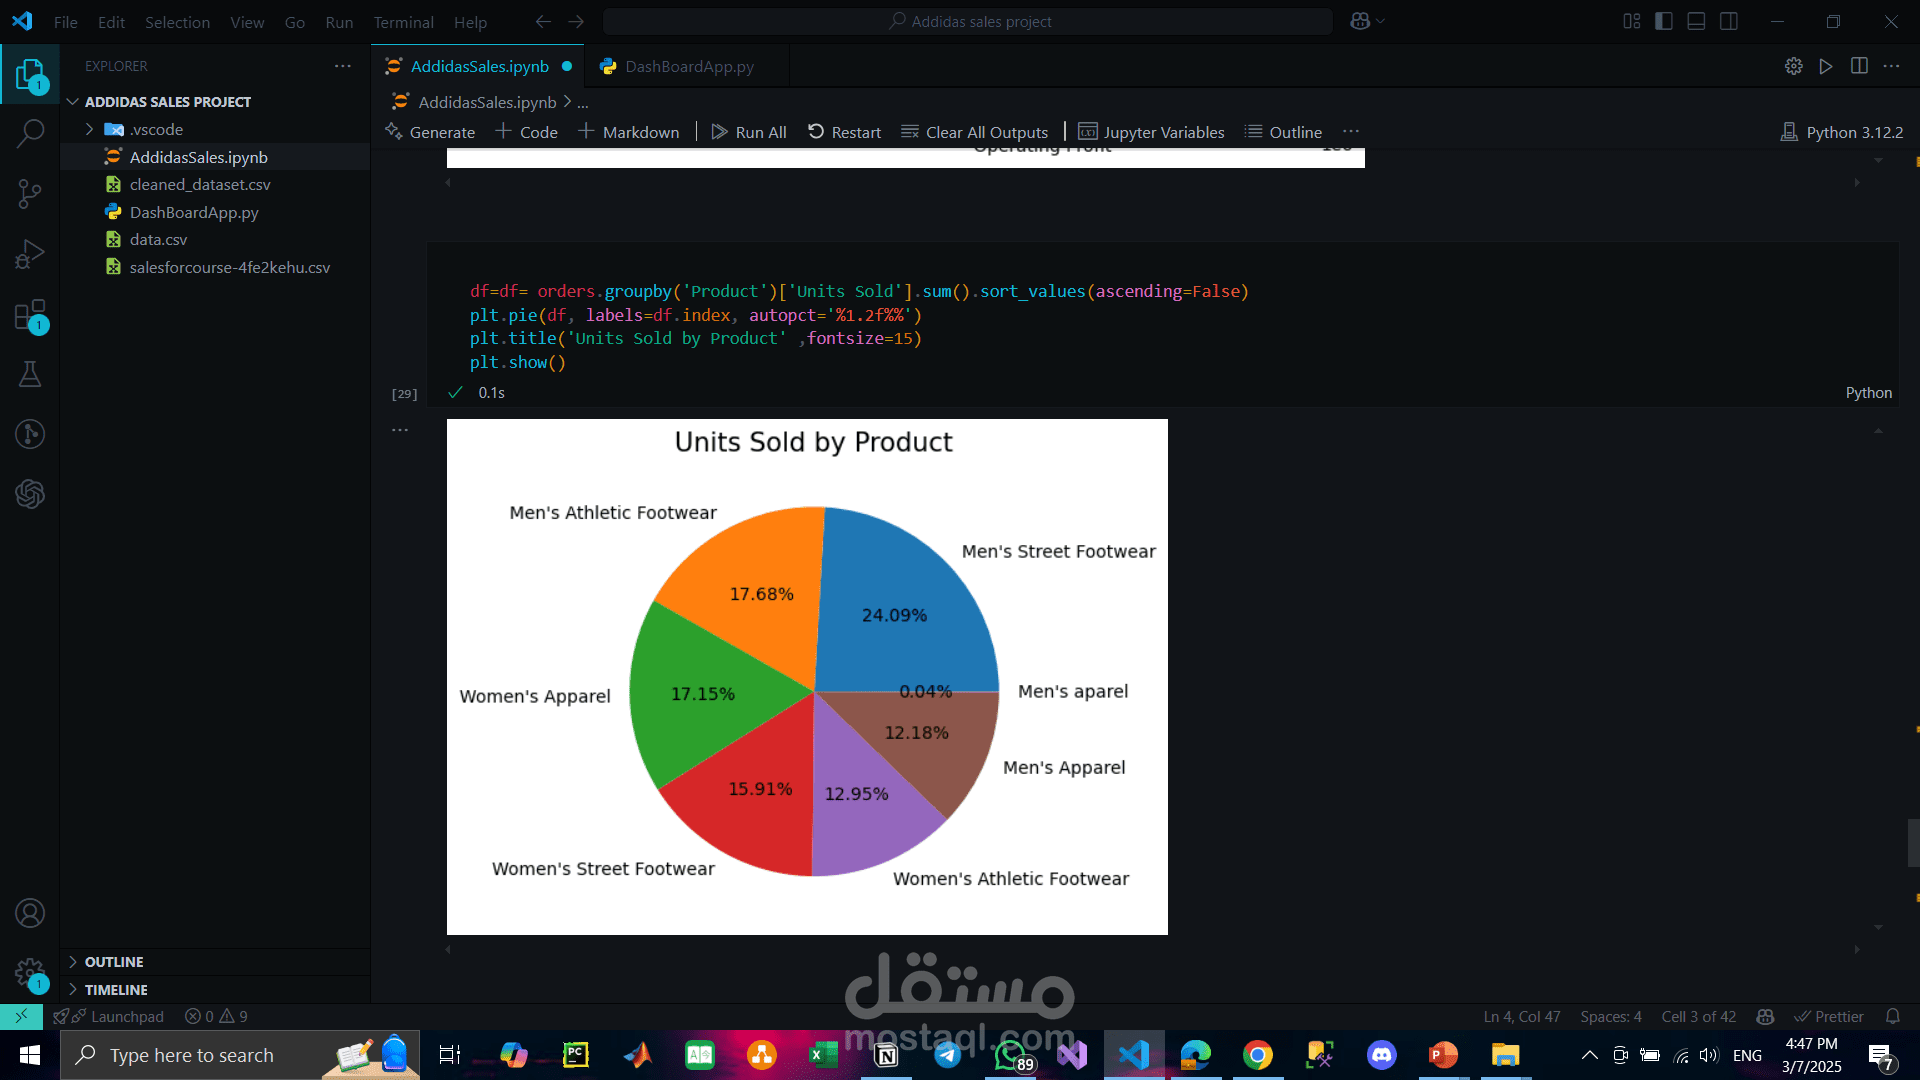1920x1080 pixels.
Task: Expand the OUTLINE section
Action: (x=114, y=961)
